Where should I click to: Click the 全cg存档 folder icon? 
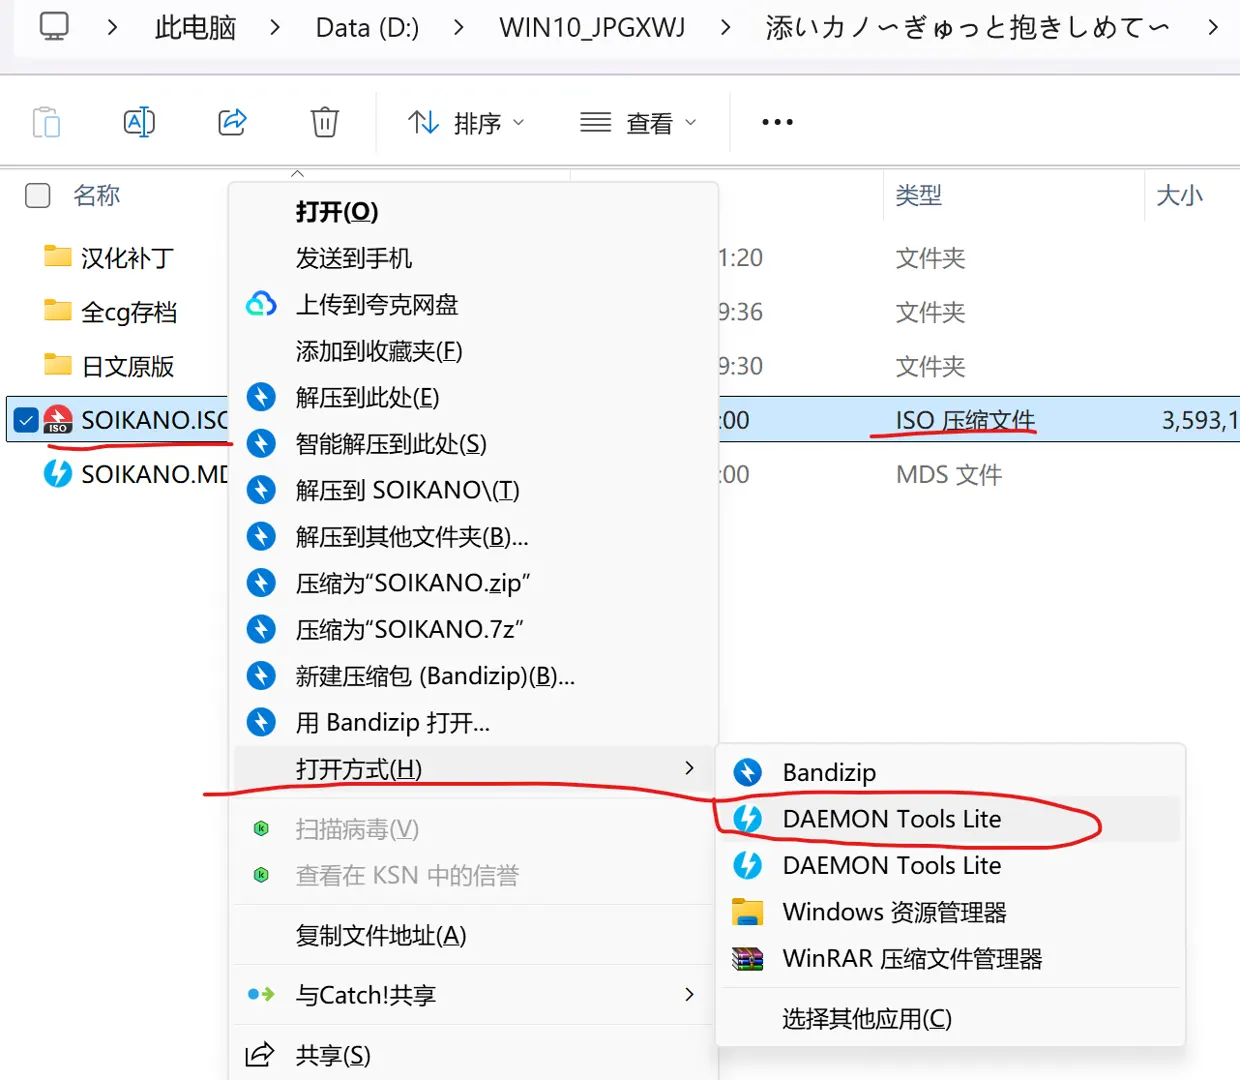pos(58,311)
